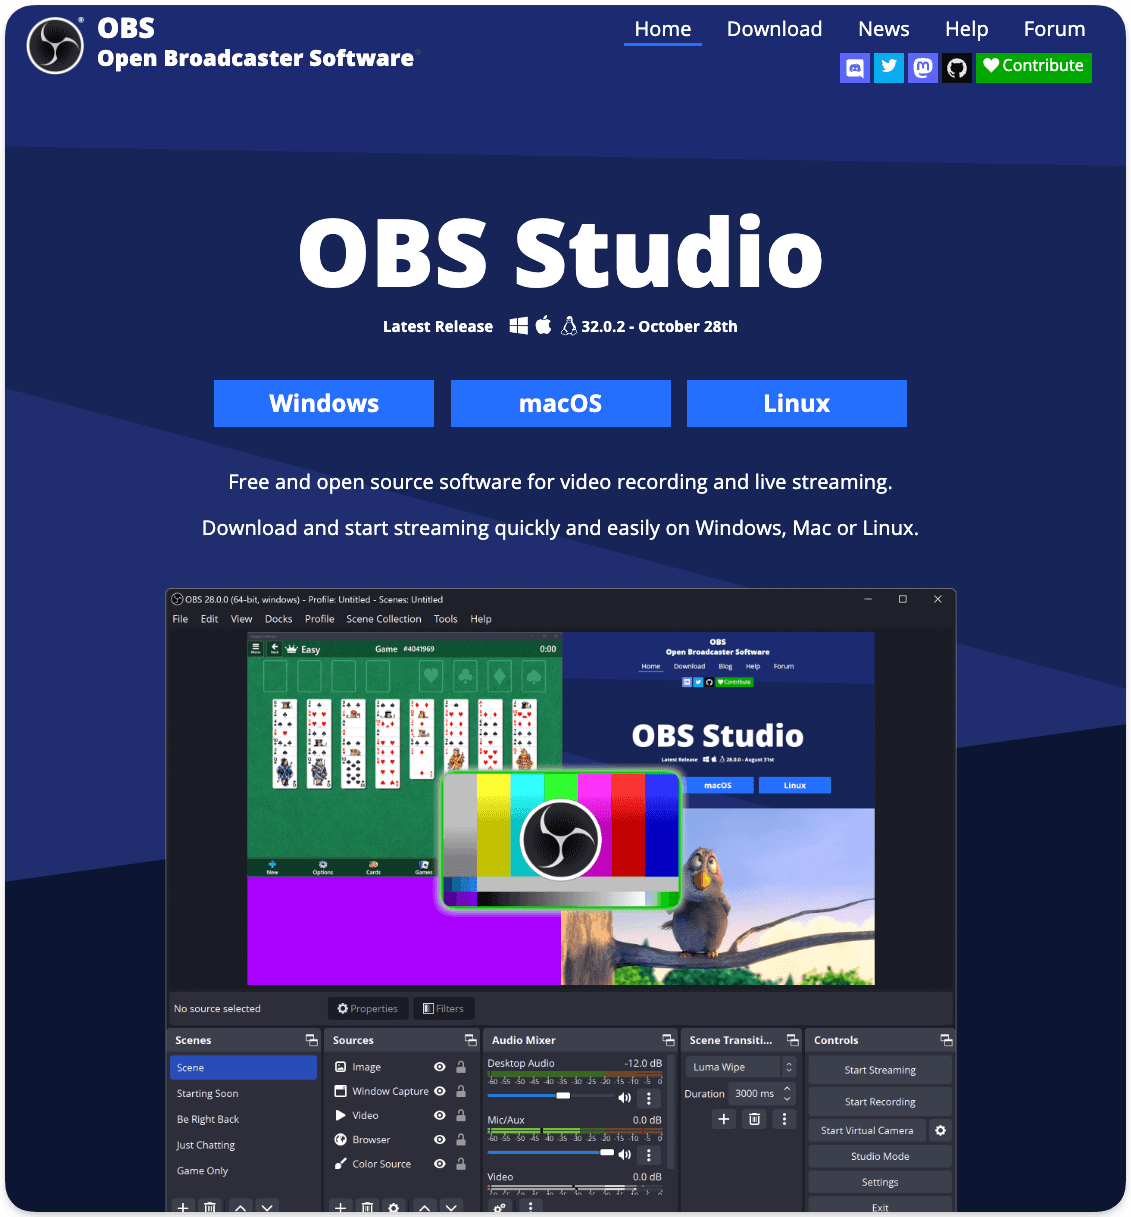Download OBS for Windows
Image resolution: width=1131 pixels, height=1217 pixels.
tap(323, 403)
